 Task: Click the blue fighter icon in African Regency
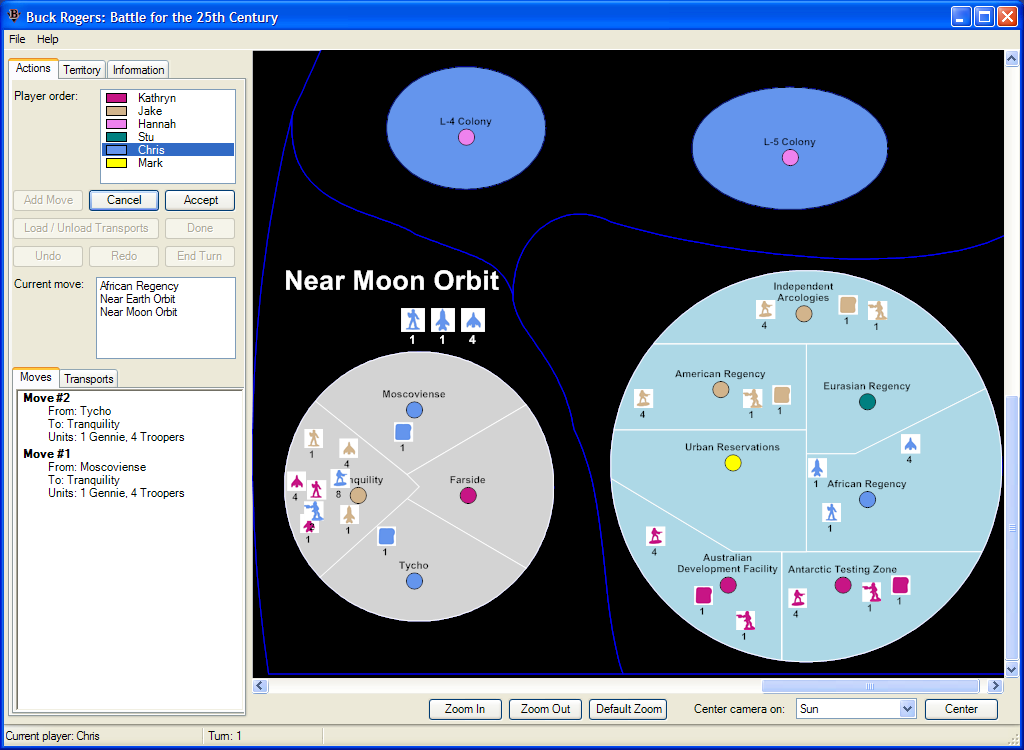point(910,444)
